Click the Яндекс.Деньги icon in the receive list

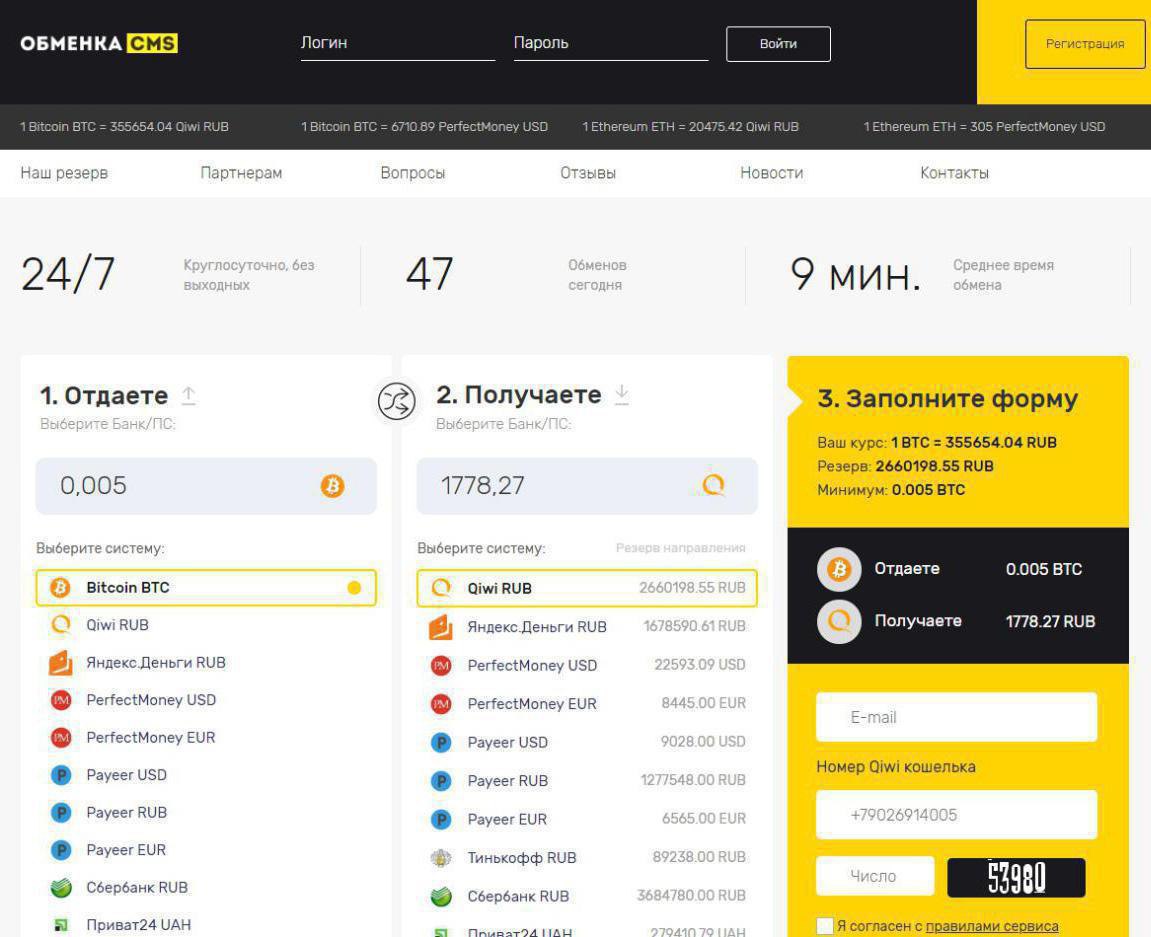(440, 627)
